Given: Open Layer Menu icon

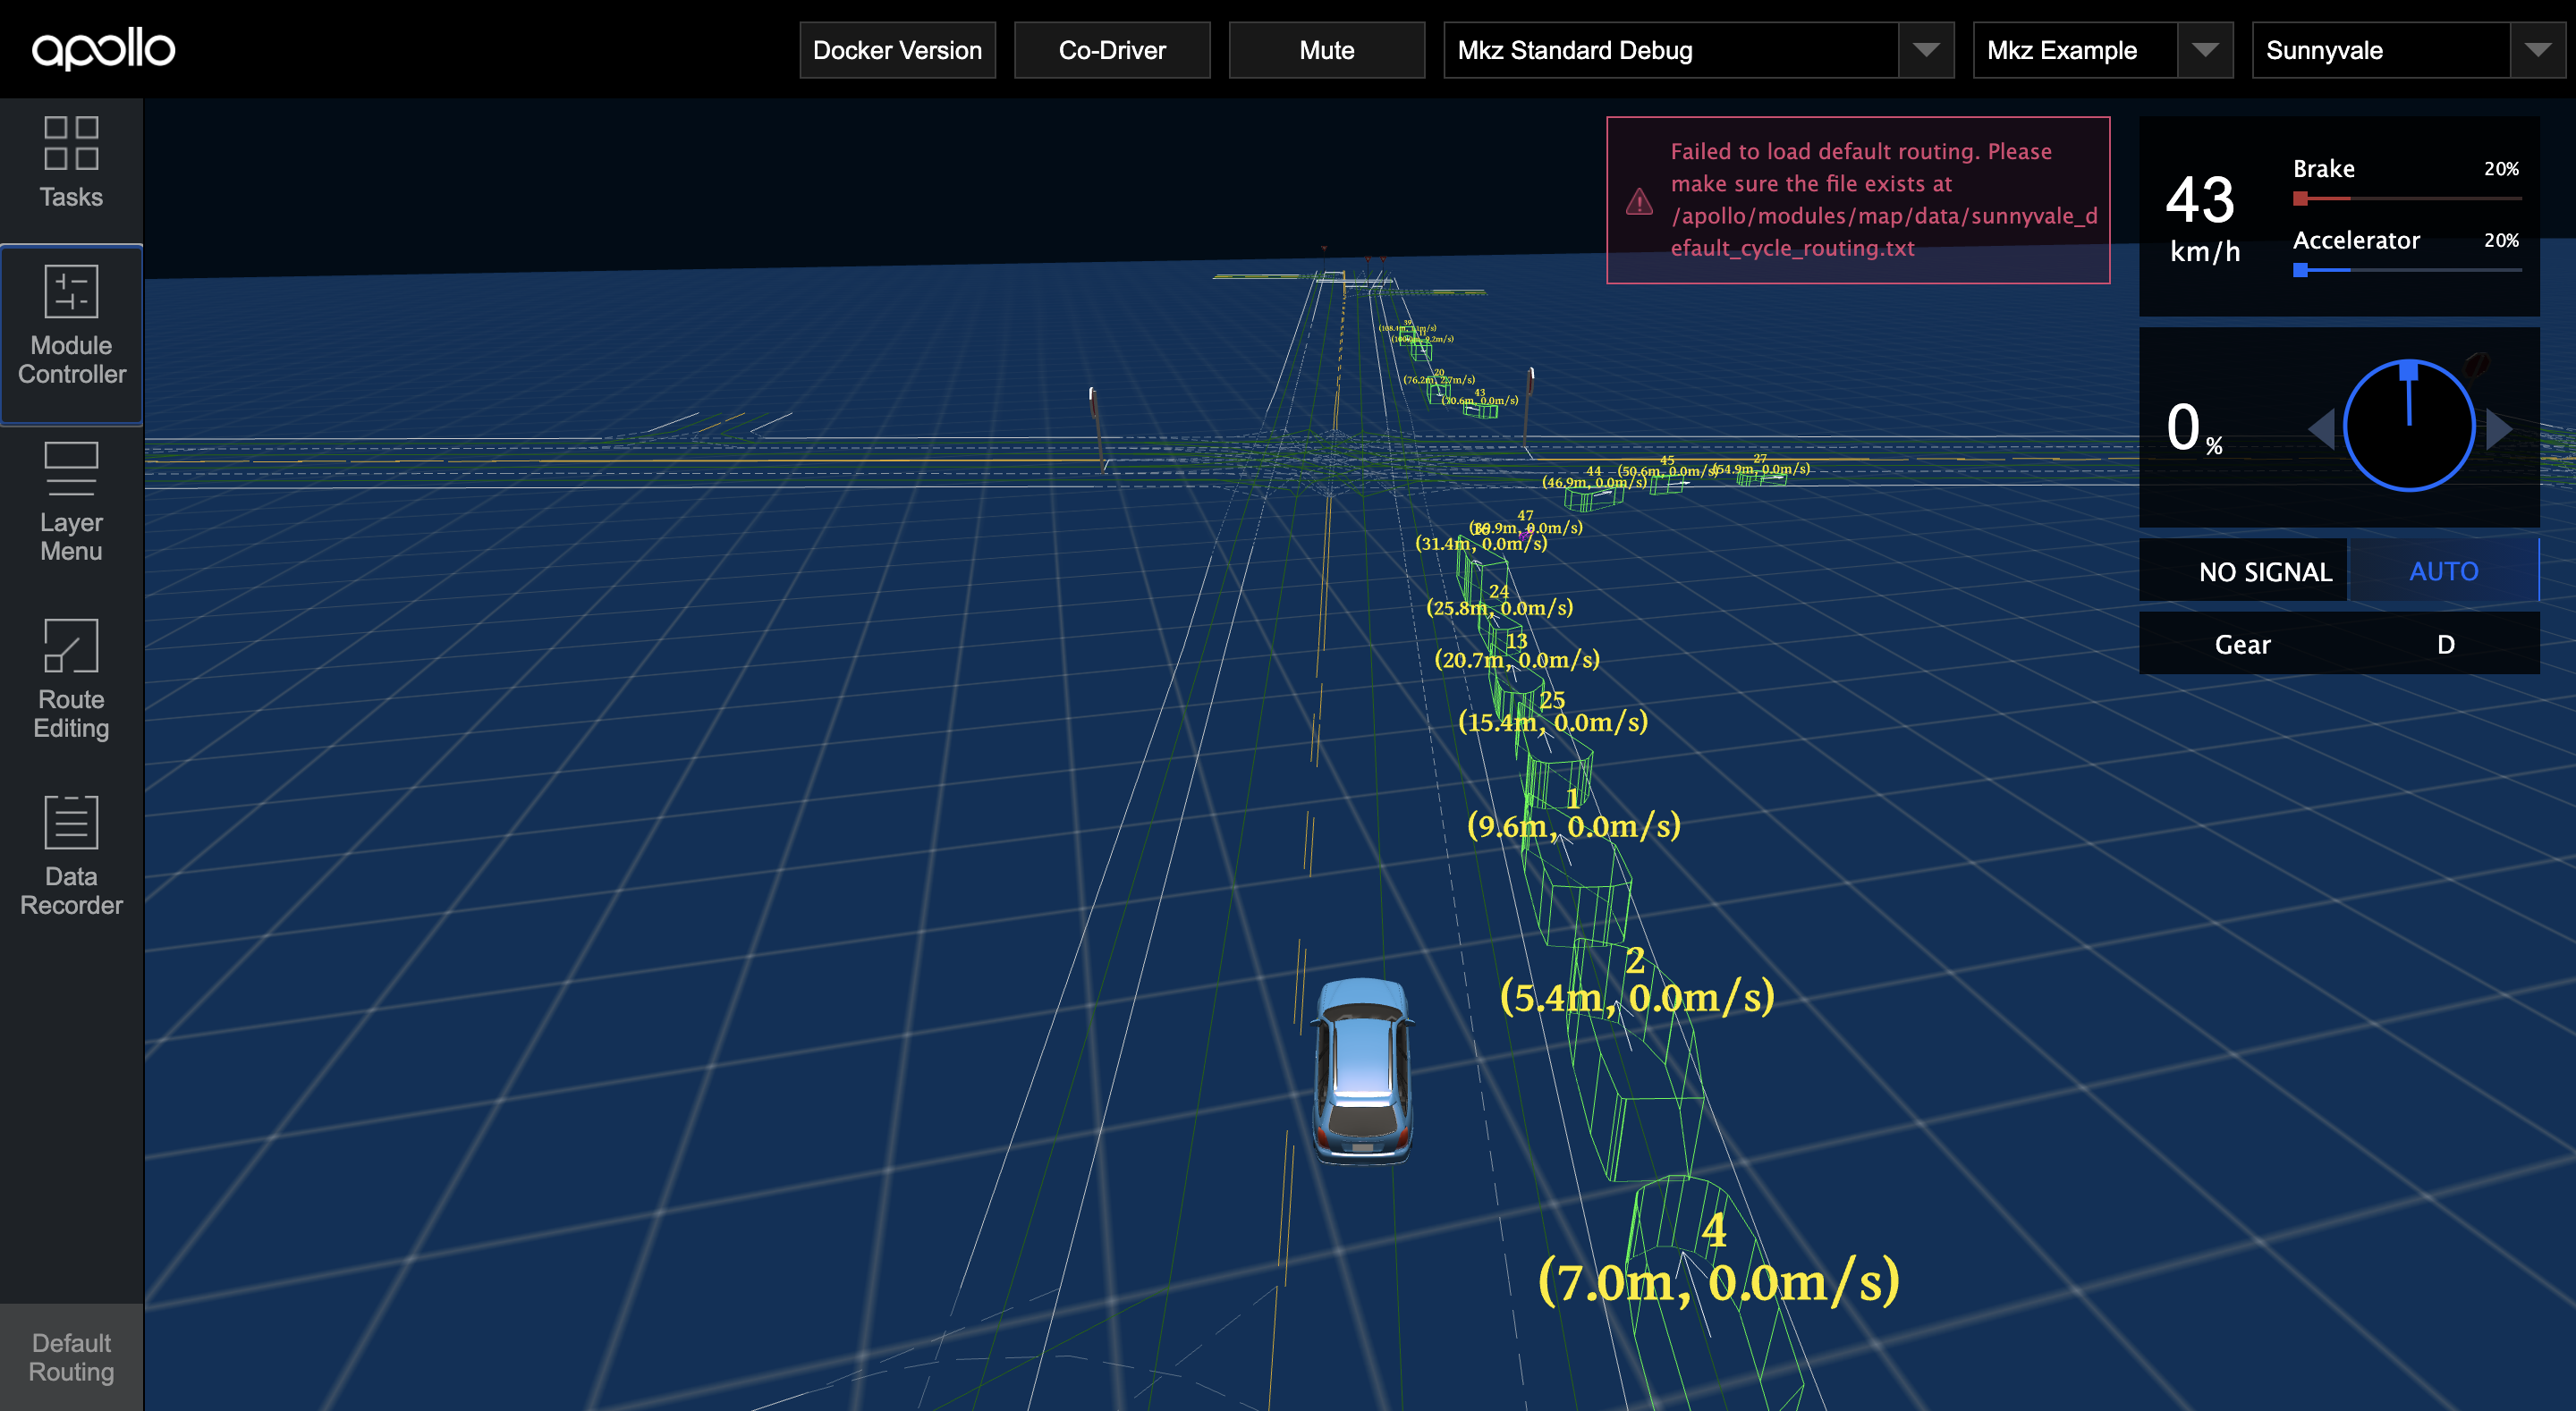Looking at the screenshot, I should [71, 468].
